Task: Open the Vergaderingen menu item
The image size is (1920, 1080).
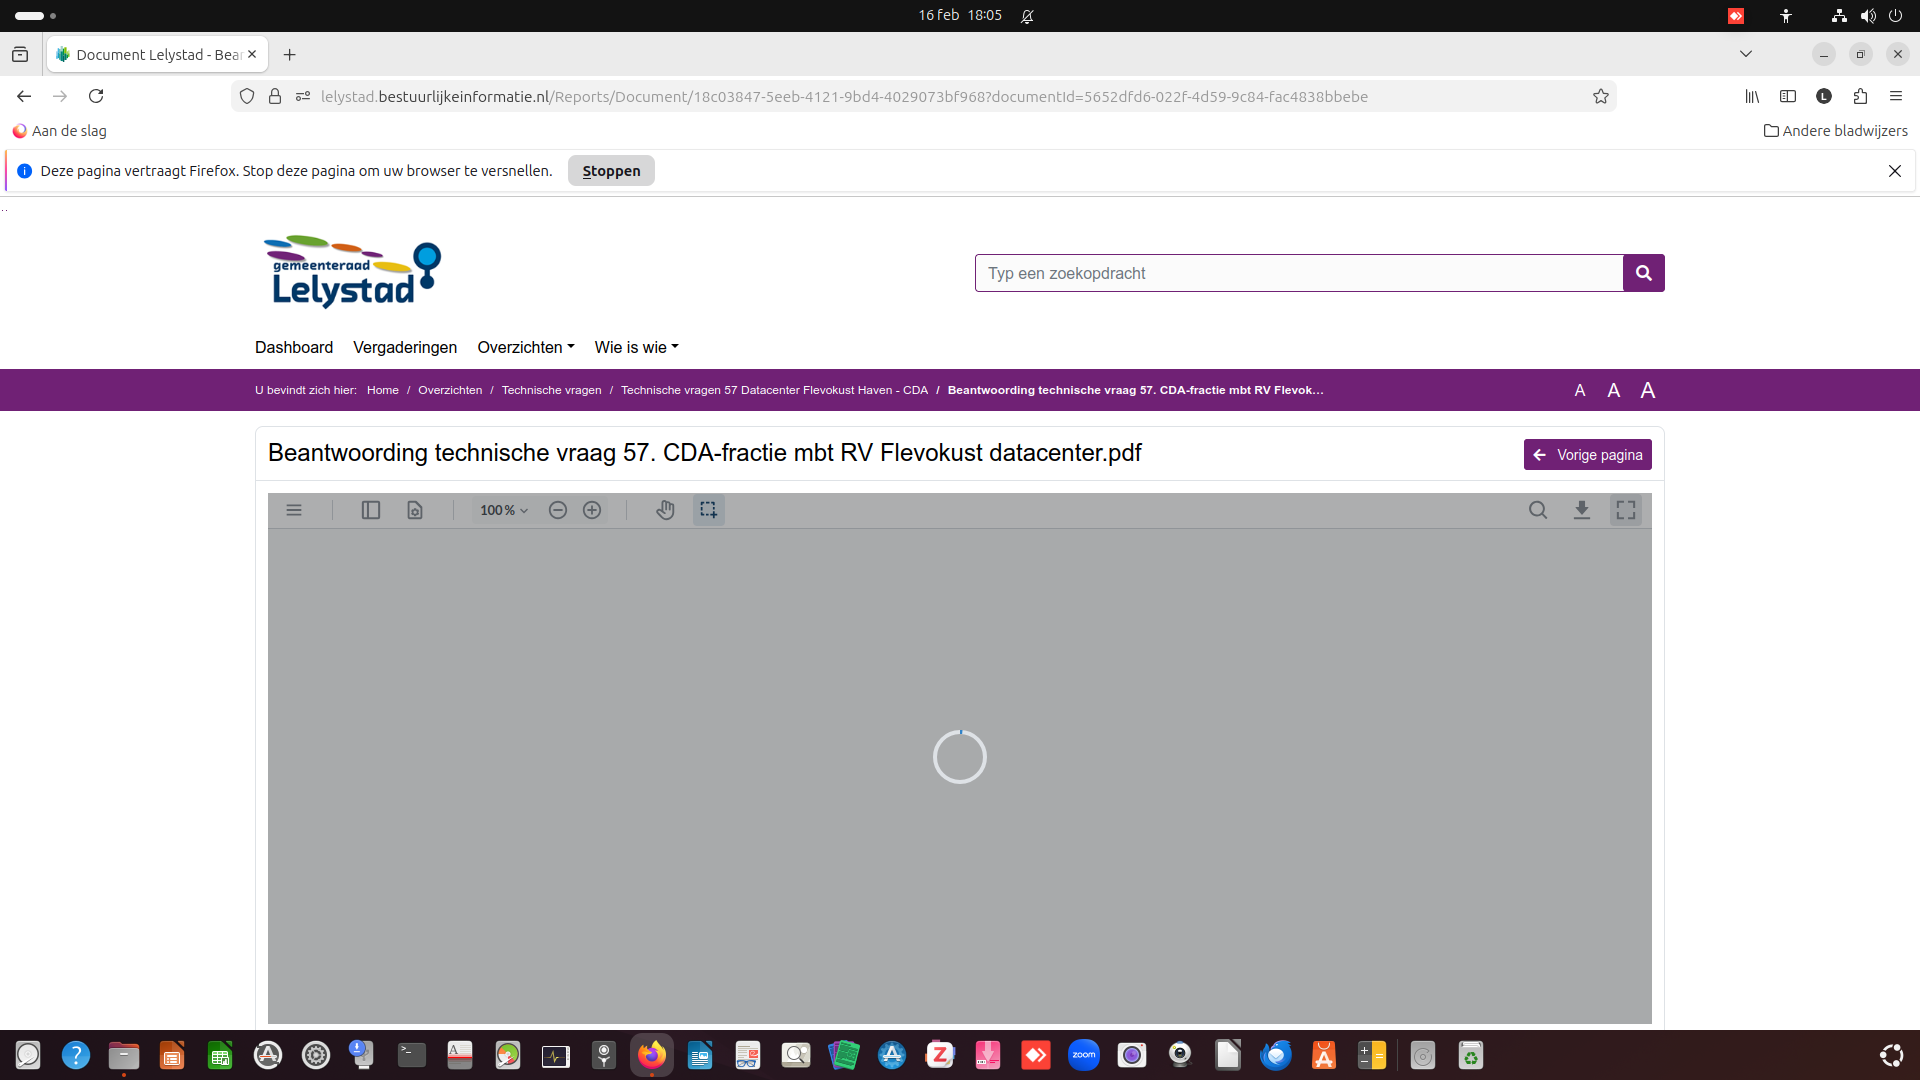Action: coord(405,347)
